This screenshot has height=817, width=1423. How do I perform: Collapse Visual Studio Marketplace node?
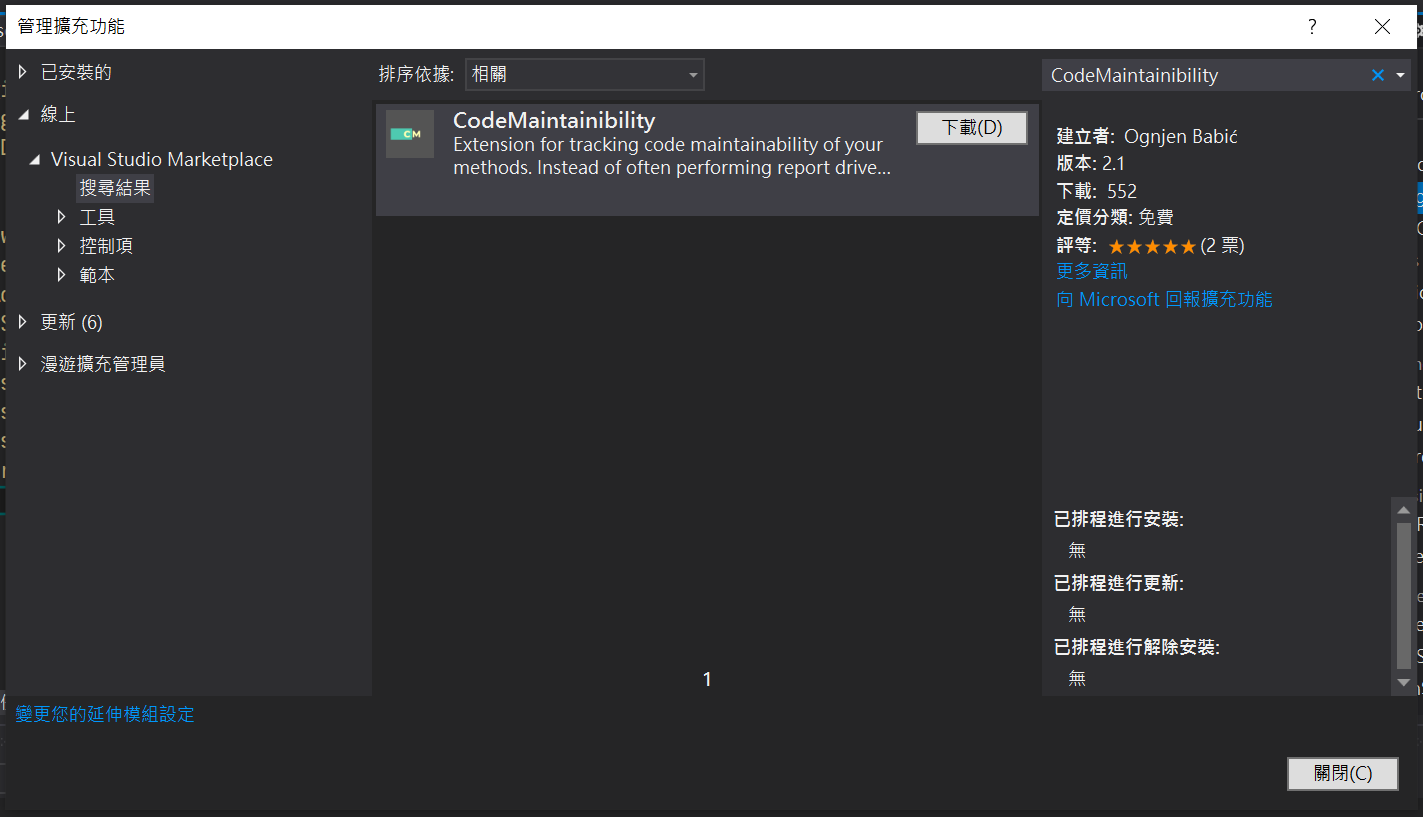click(35, 159)
